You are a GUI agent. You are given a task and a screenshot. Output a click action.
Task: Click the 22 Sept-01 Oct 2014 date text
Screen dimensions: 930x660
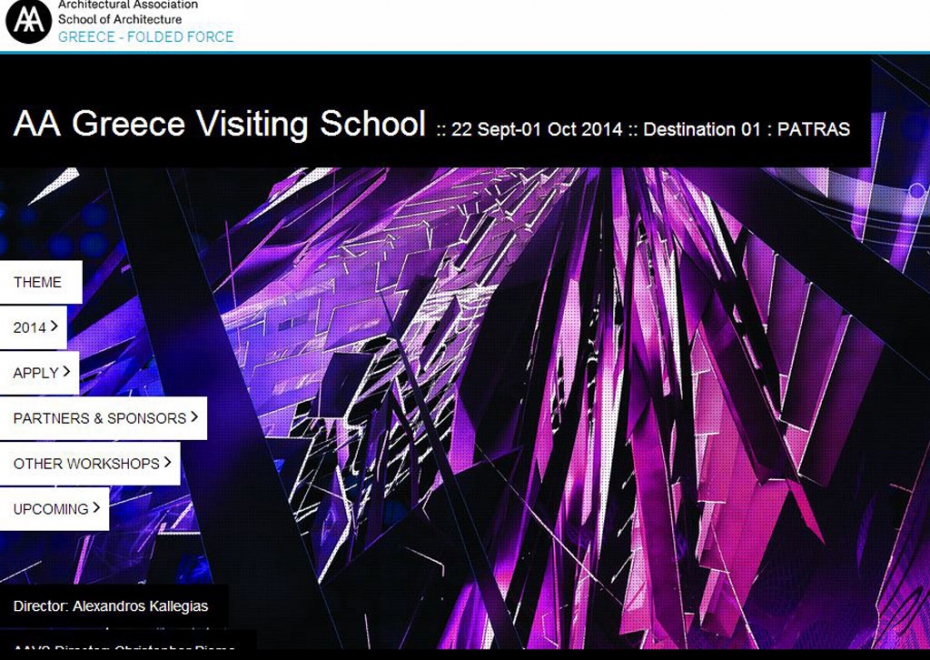click(537, 129)
